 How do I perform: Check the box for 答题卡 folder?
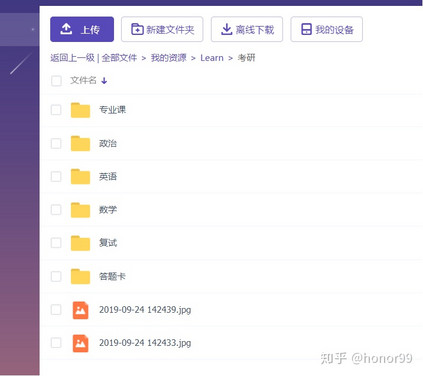[56, 276]
